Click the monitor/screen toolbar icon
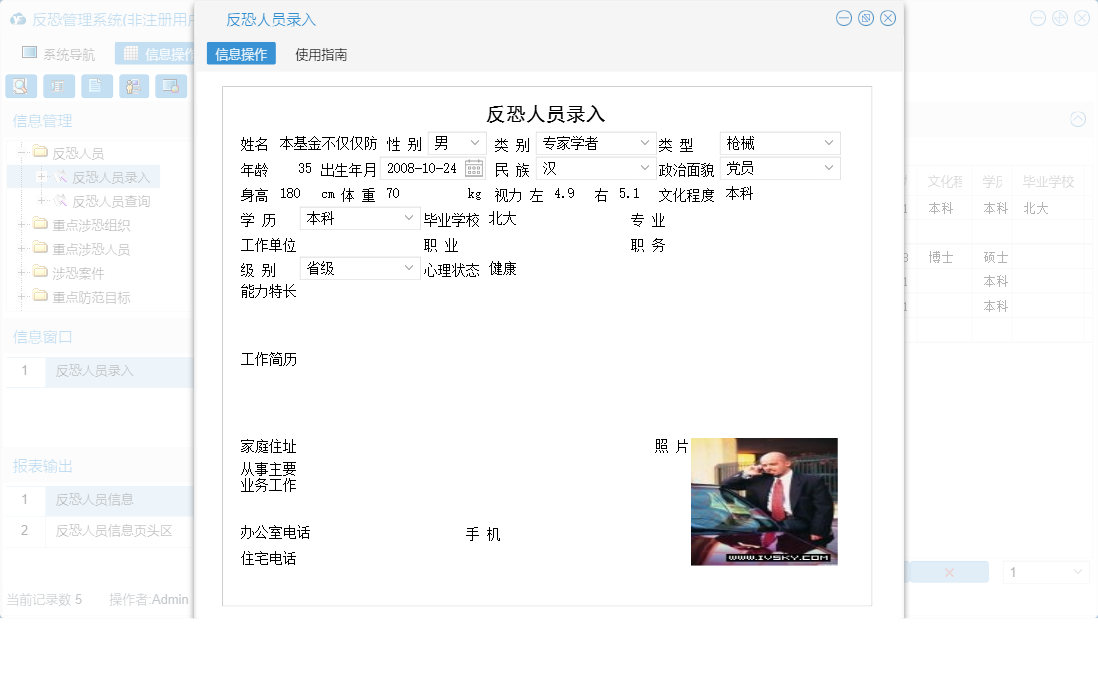 (170, 86)
